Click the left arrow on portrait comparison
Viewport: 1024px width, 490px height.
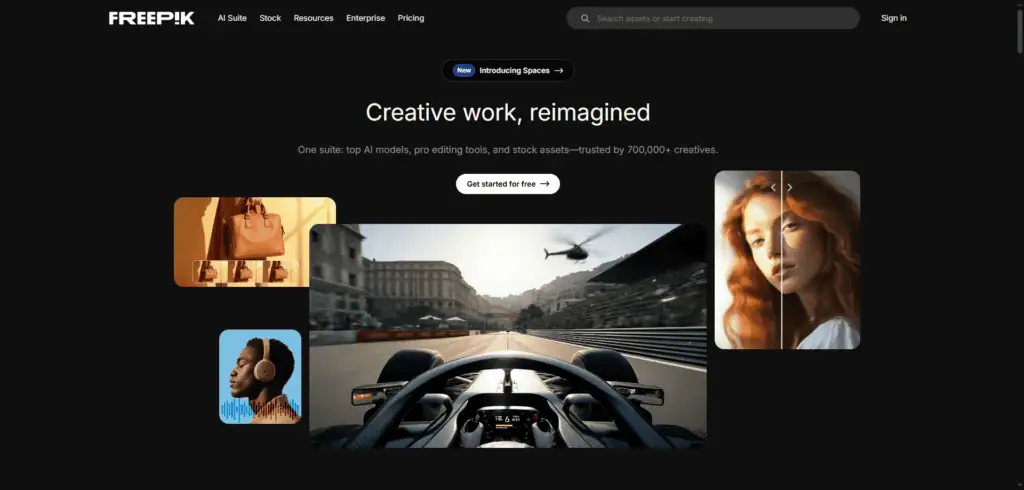pos(772,187)
